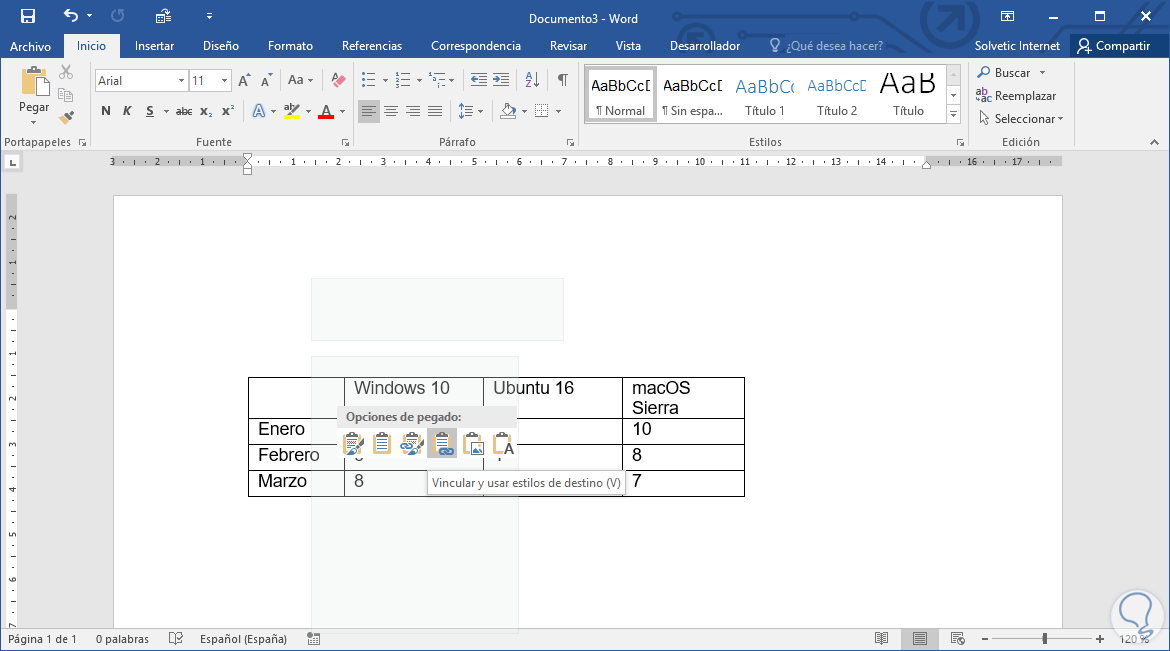This screenshot has height=651, width=1170.
Task: Increase paragraph indent
Action: coord(501,80)
